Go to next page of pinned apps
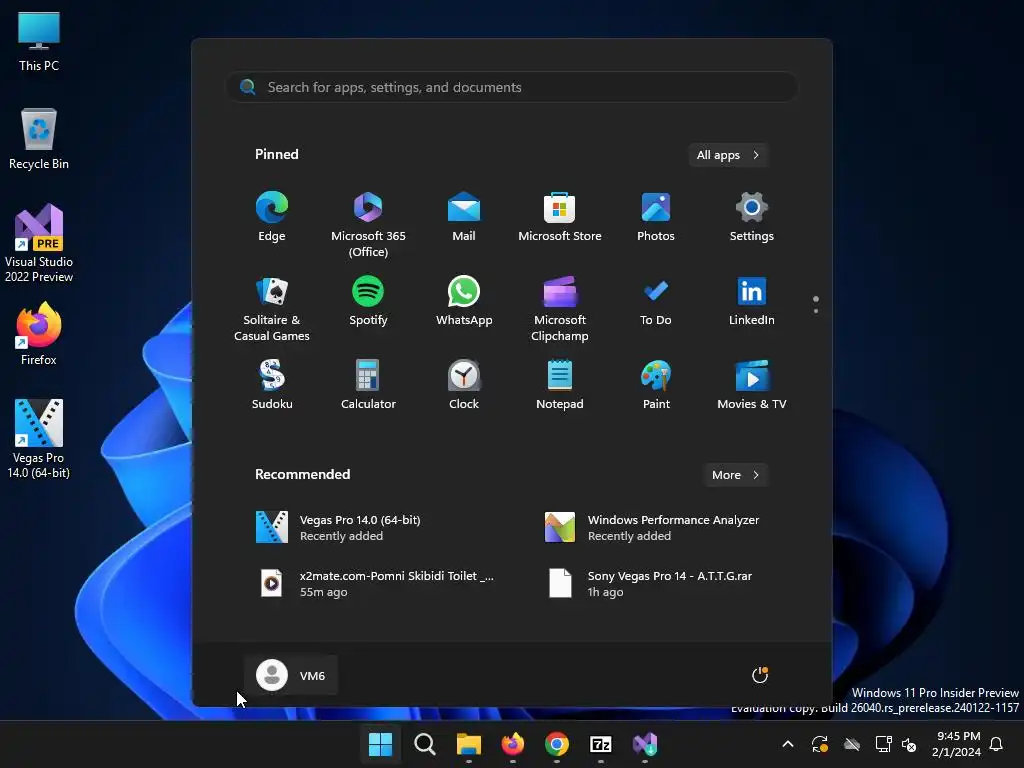1024x768 pixels. (x=816, y=311)
